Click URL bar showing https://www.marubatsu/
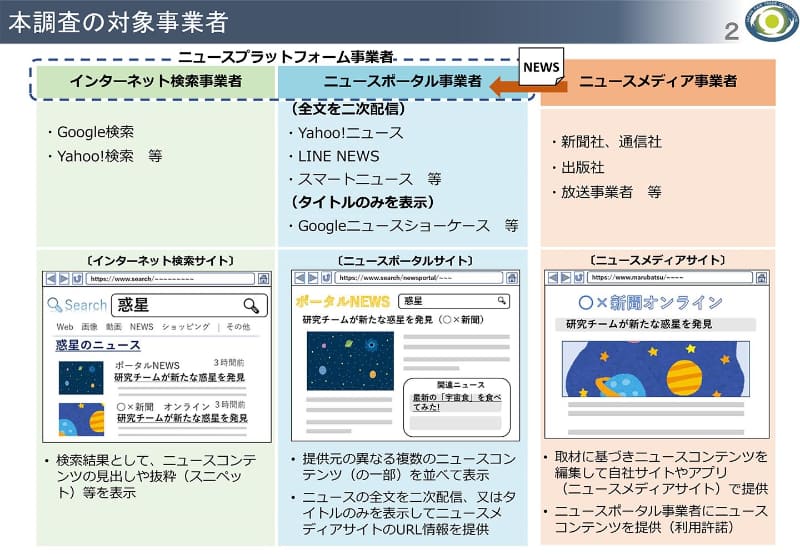 point(670,278)
